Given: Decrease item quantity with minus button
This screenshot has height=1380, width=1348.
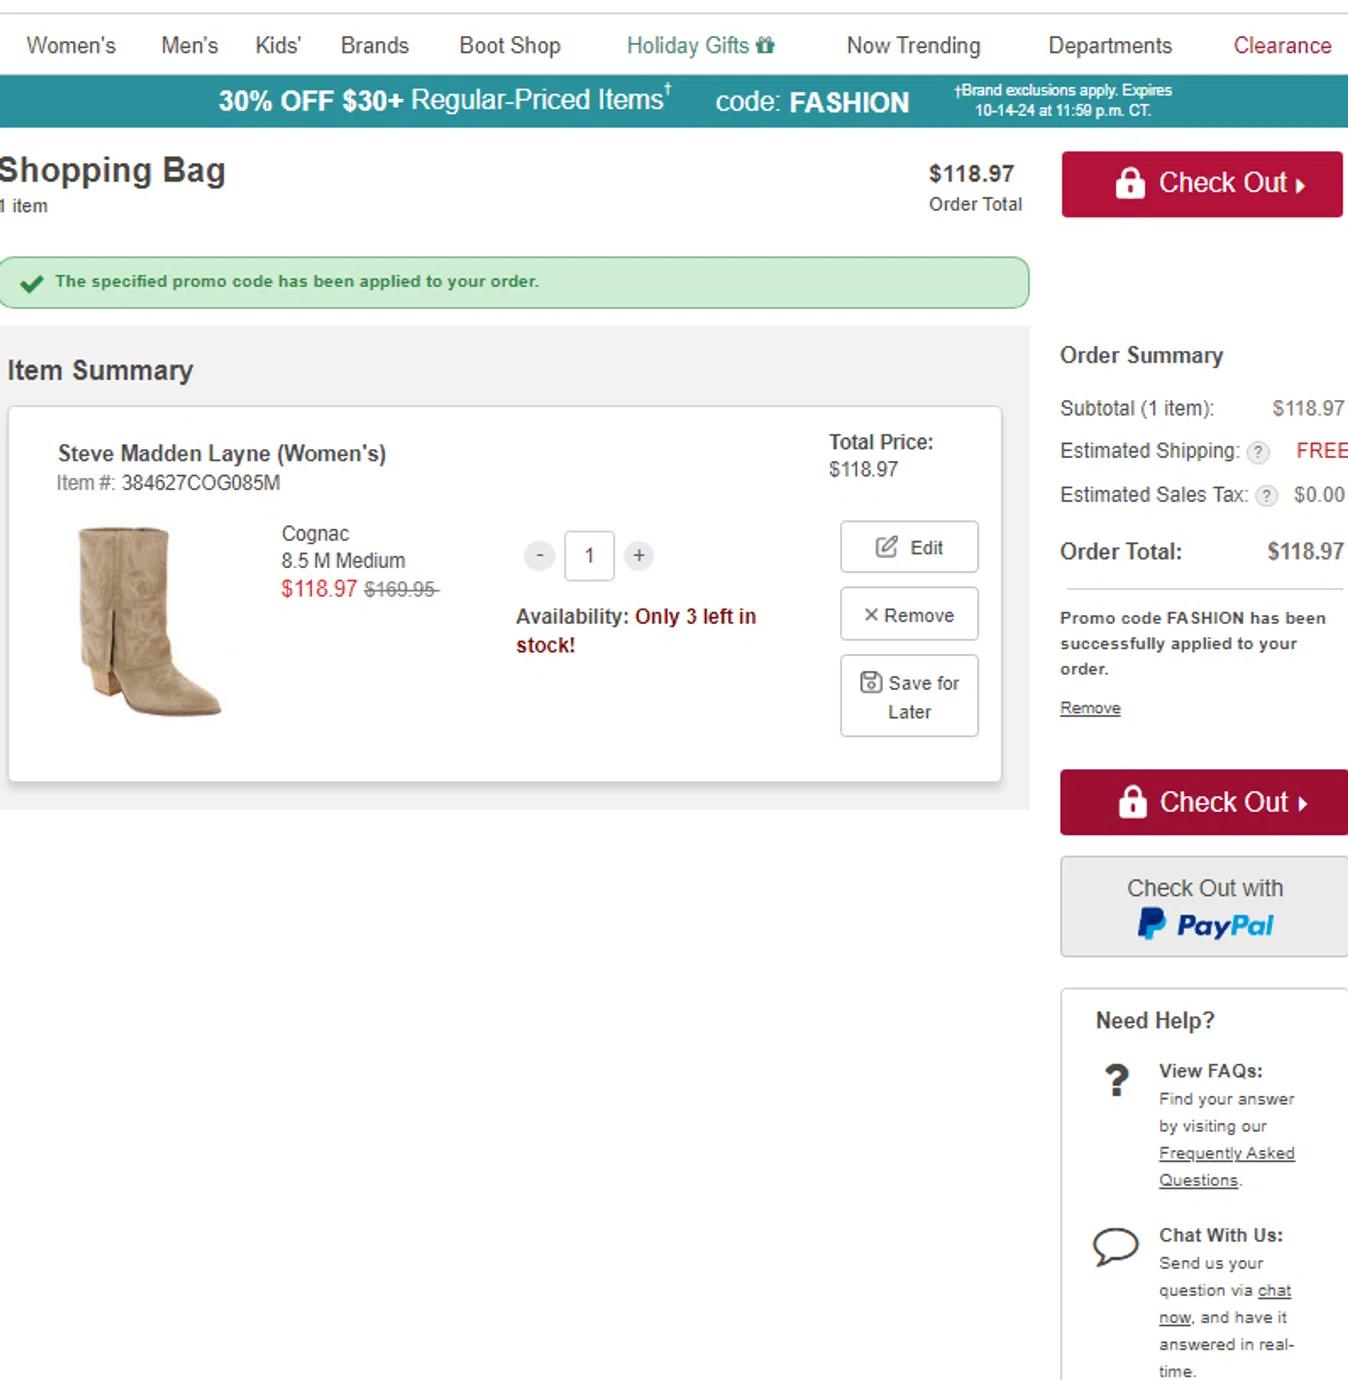Looking at the screenshot, I should point(539,555).
